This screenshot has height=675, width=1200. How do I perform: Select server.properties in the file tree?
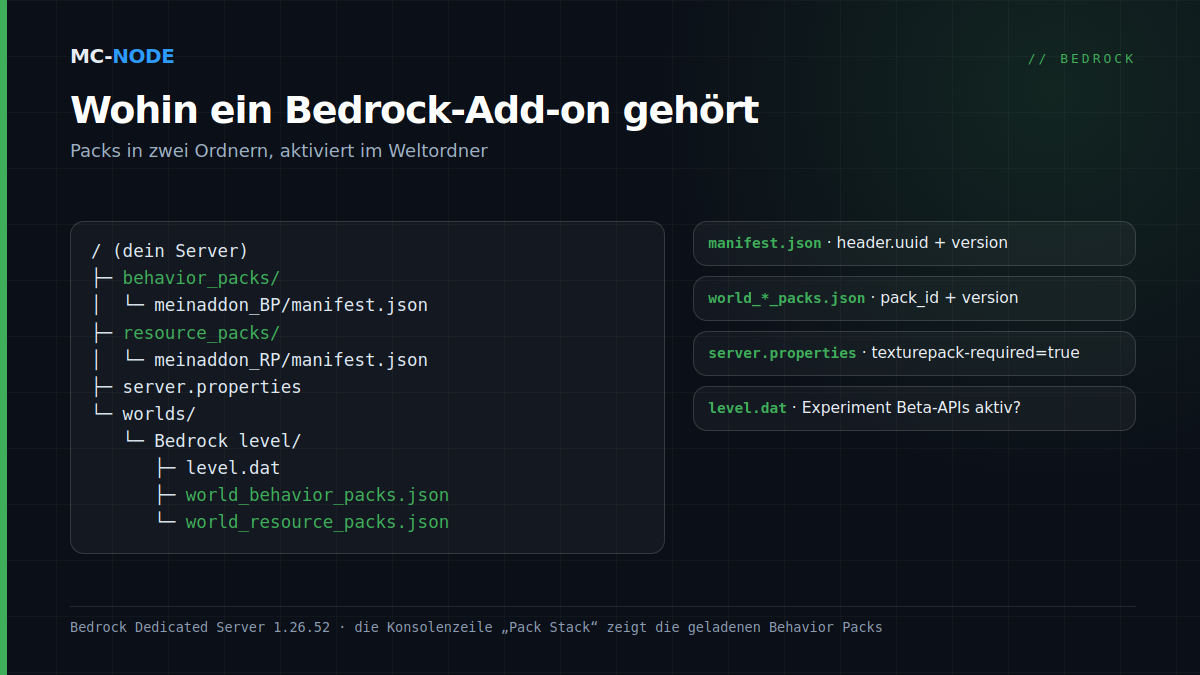212,386
